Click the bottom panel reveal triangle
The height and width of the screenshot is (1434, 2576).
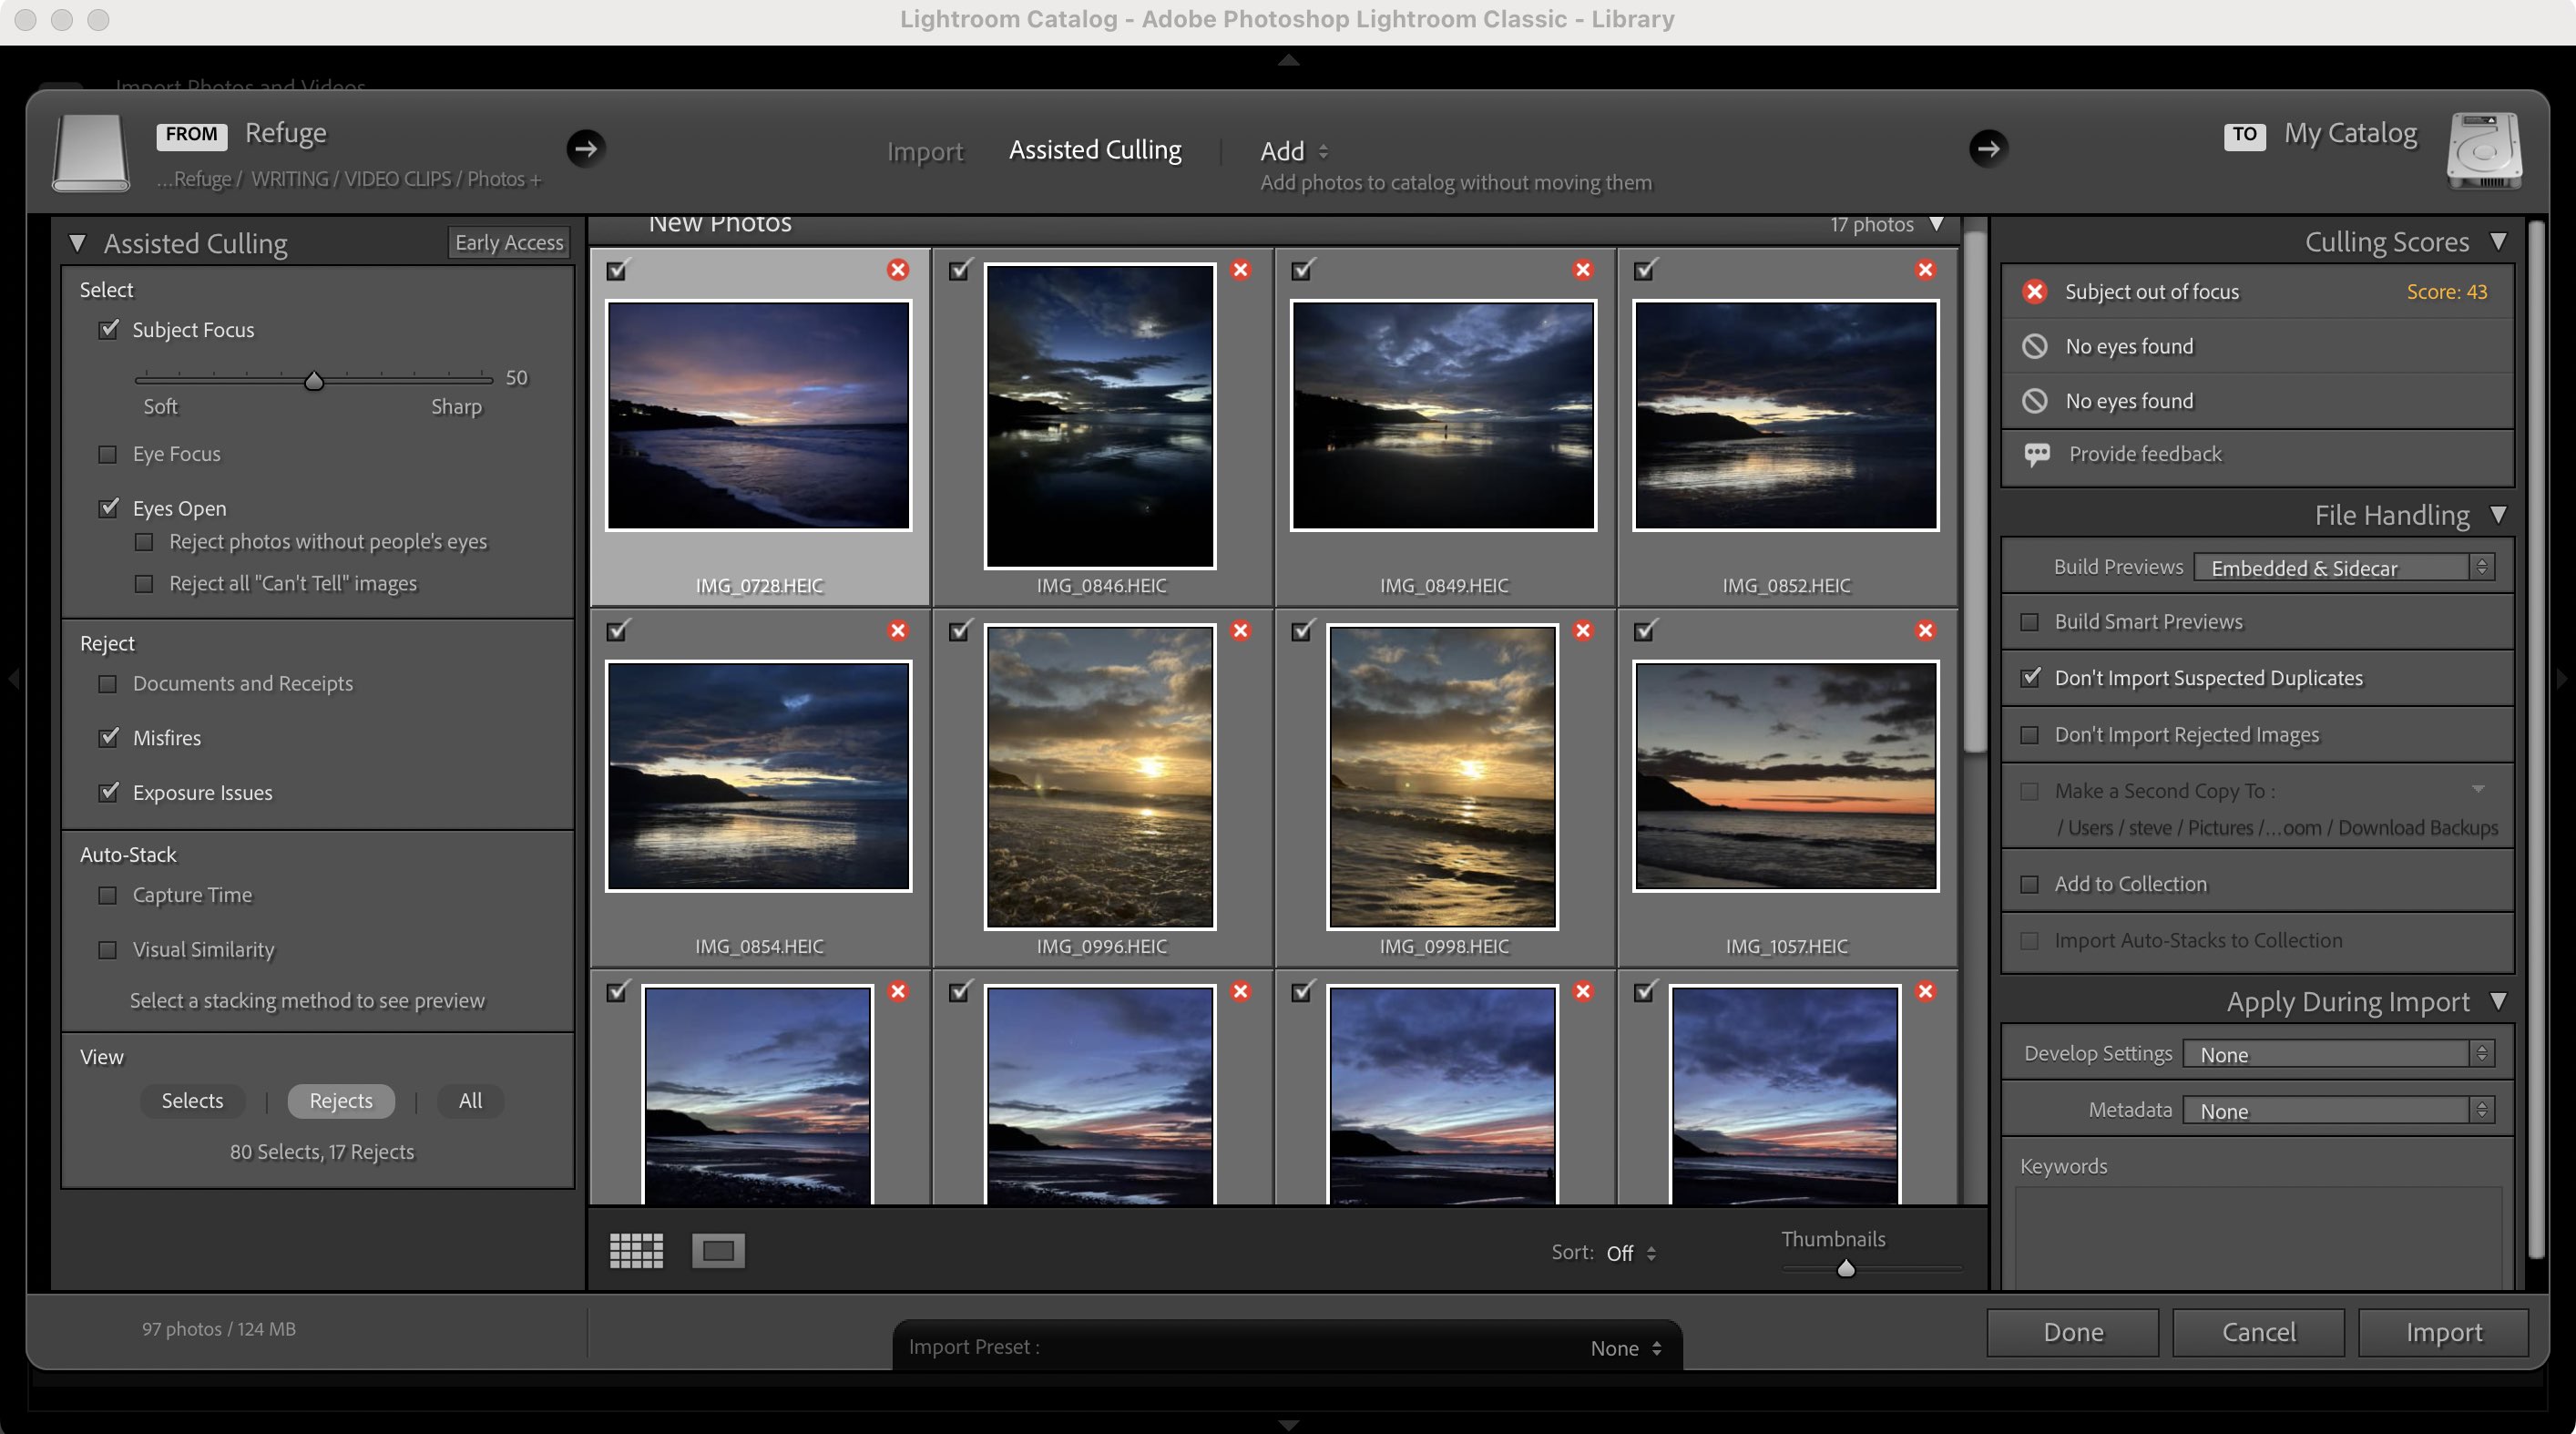pyautogui.click(x=1288, y=1424)
